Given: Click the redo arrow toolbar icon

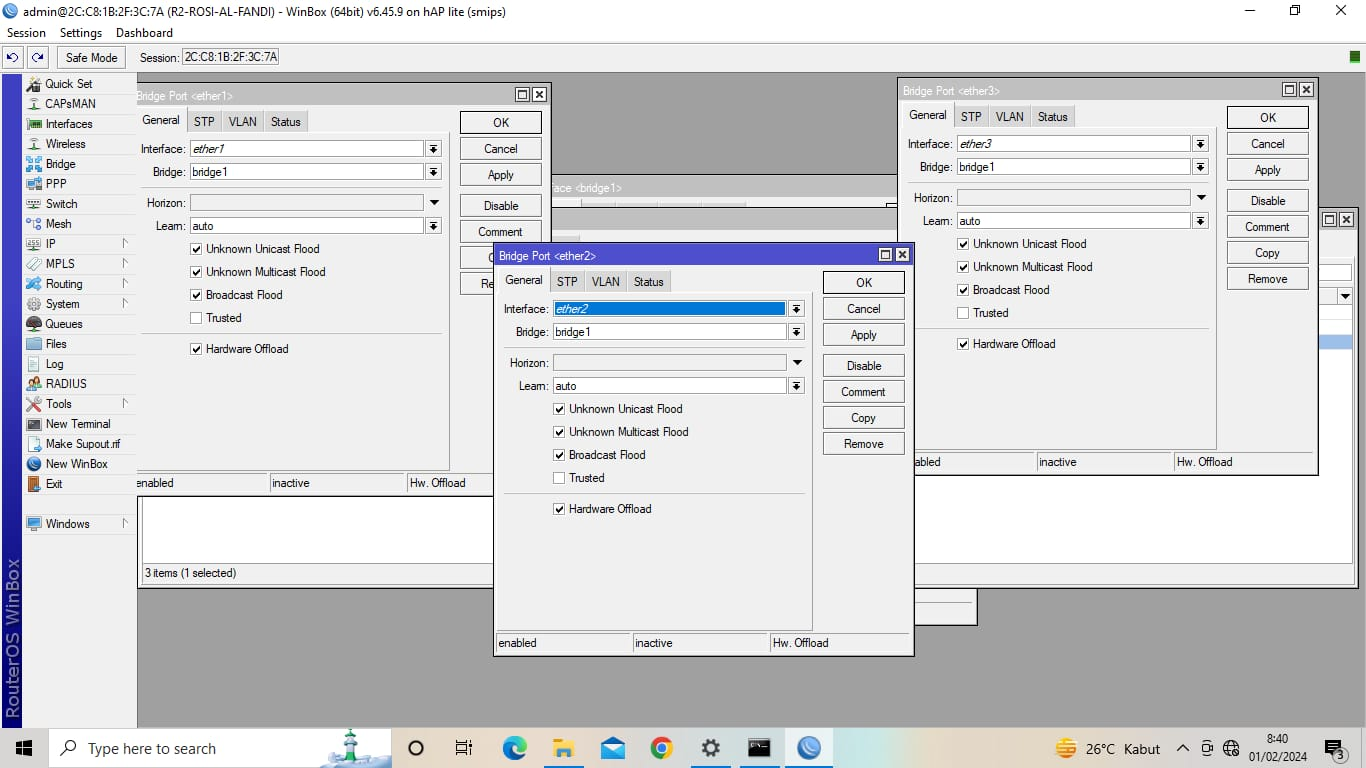Looking at the screenshot, I should point(37,58).
